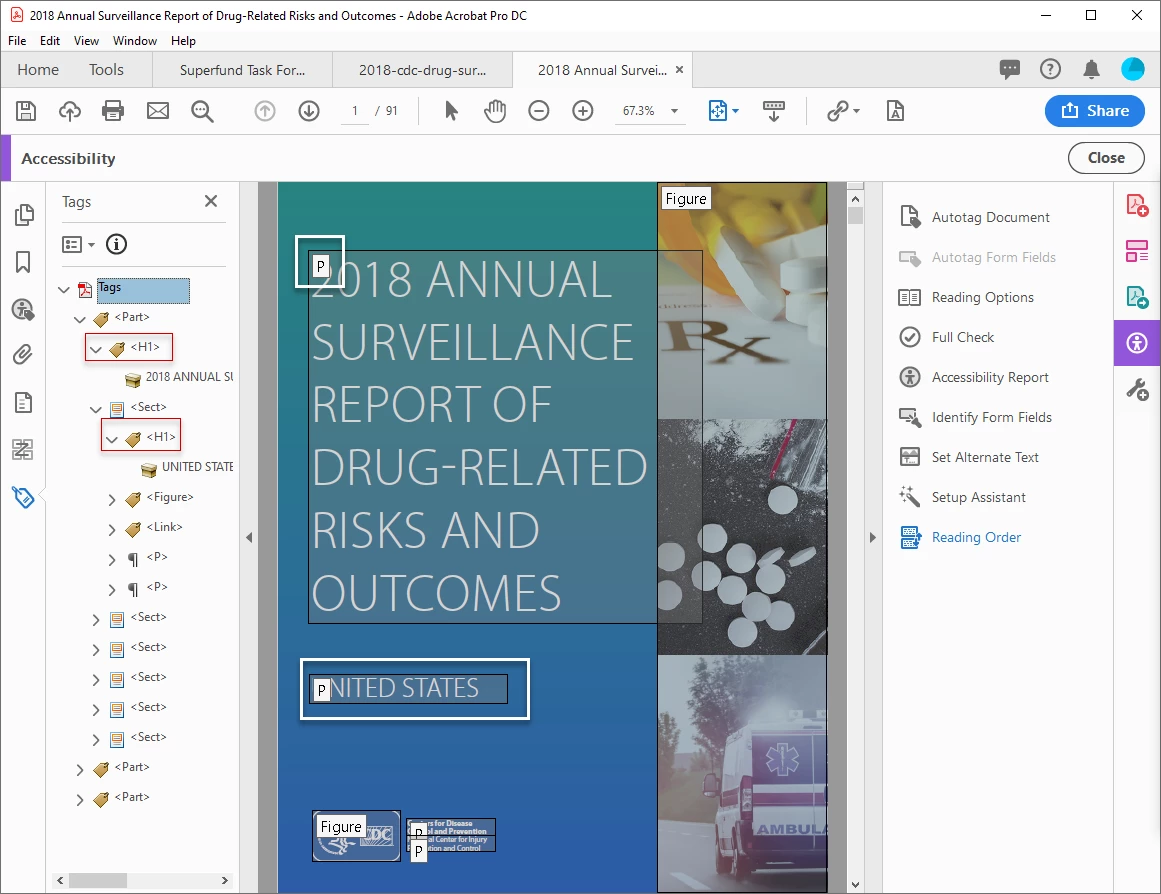This screenshot has height=894, width=1161.
Task: Click the Export PDF right rail icon
Action: point(1137,297)
